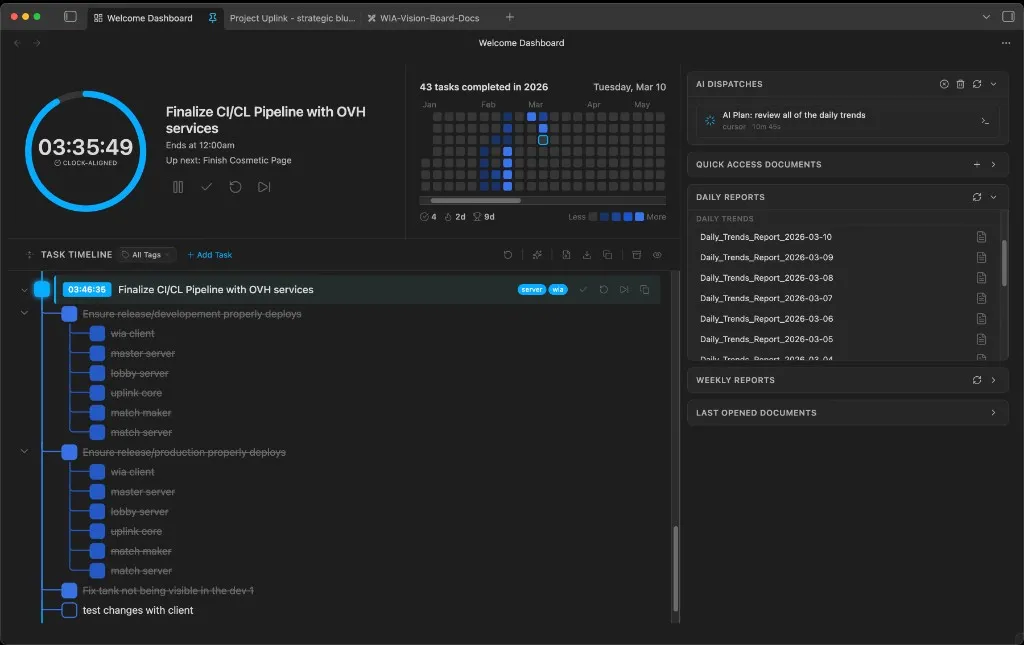
Task: Open the tab list dropdown in title bar
Action: (986, 17)
